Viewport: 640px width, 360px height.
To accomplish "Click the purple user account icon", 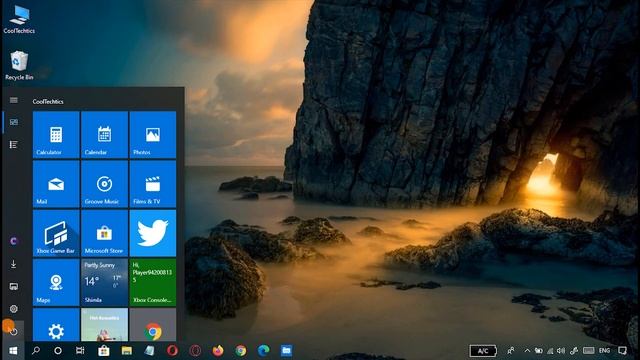I will coord(13,241).
